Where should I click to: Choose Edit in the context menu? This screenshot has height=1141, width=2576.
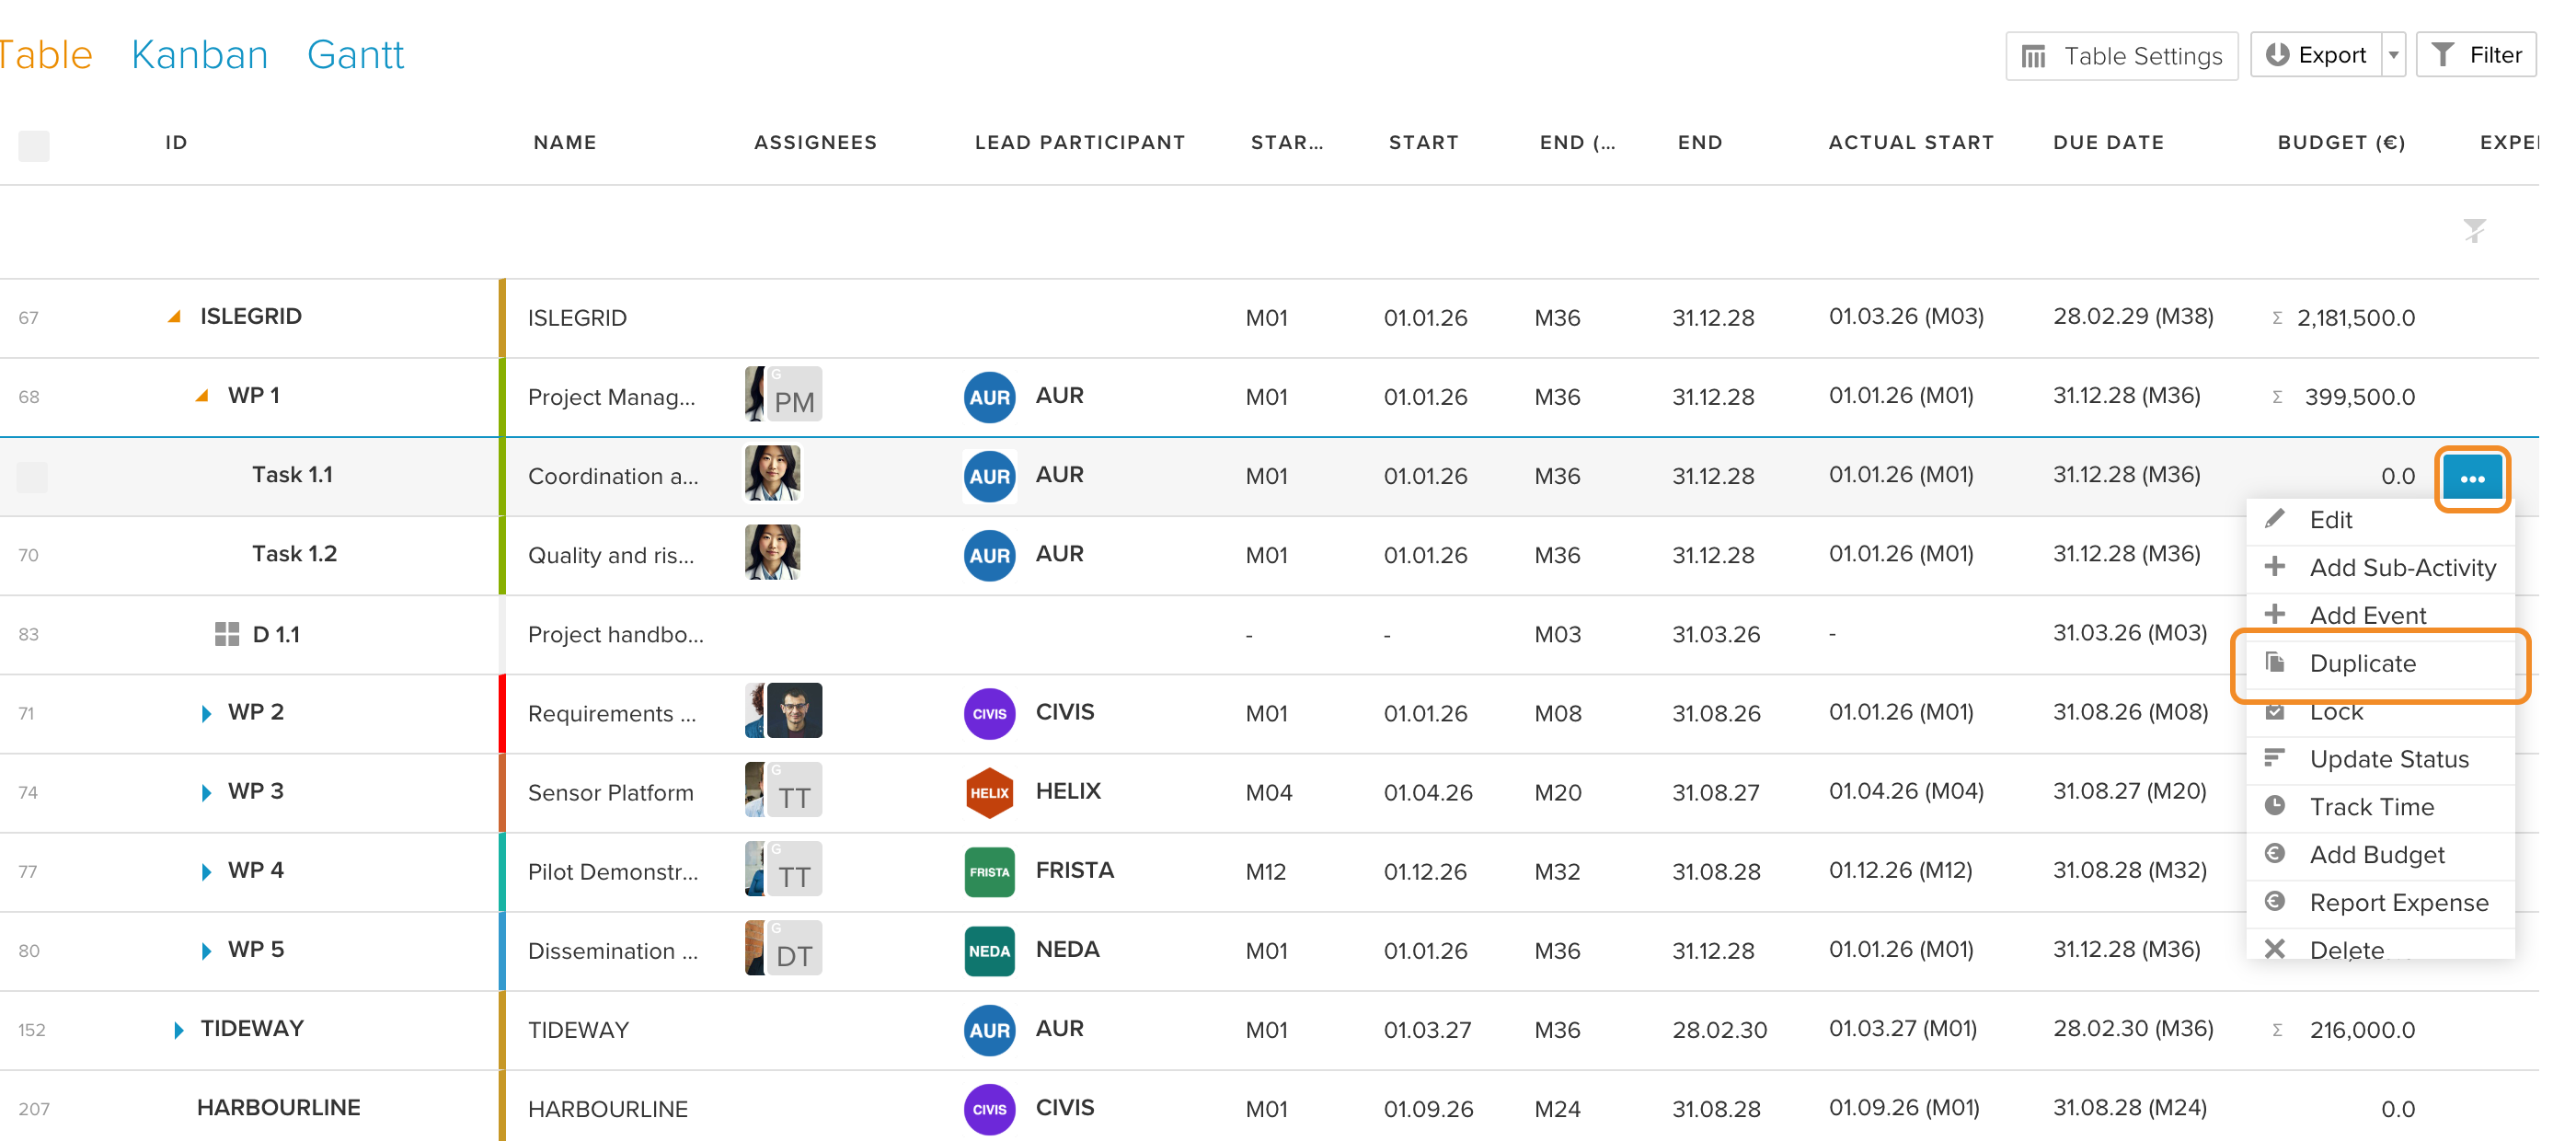click(x=2379, y=520)
